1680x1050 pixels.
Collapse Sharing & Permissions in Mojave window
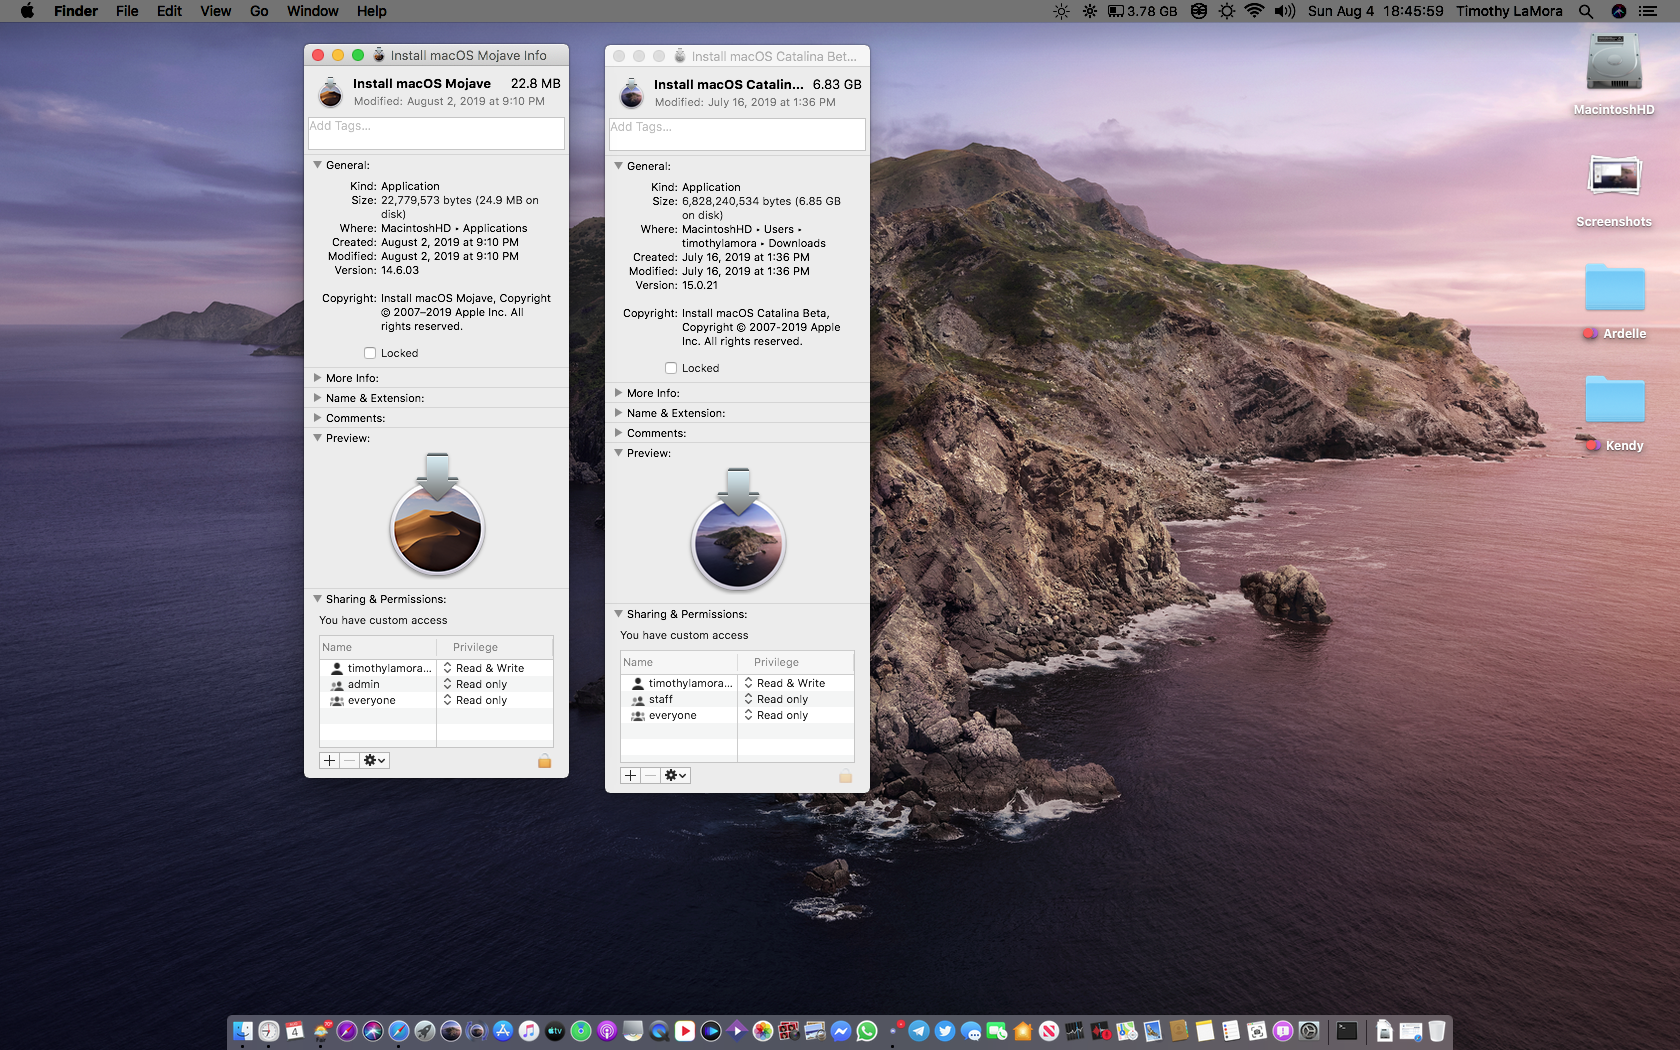(317, 599)
